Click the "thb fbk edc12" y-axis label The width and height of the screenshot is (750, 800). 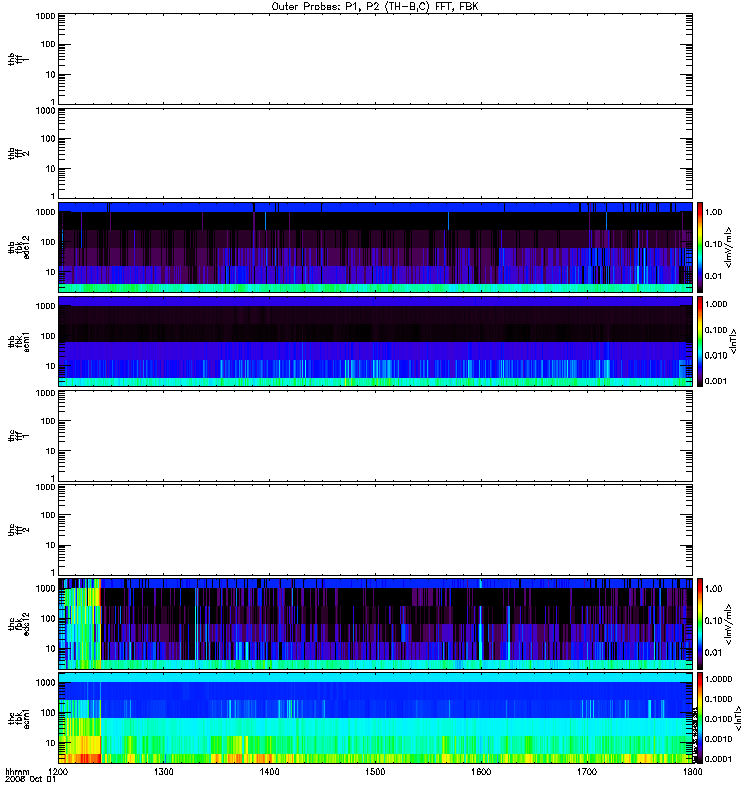click(19, 247)
